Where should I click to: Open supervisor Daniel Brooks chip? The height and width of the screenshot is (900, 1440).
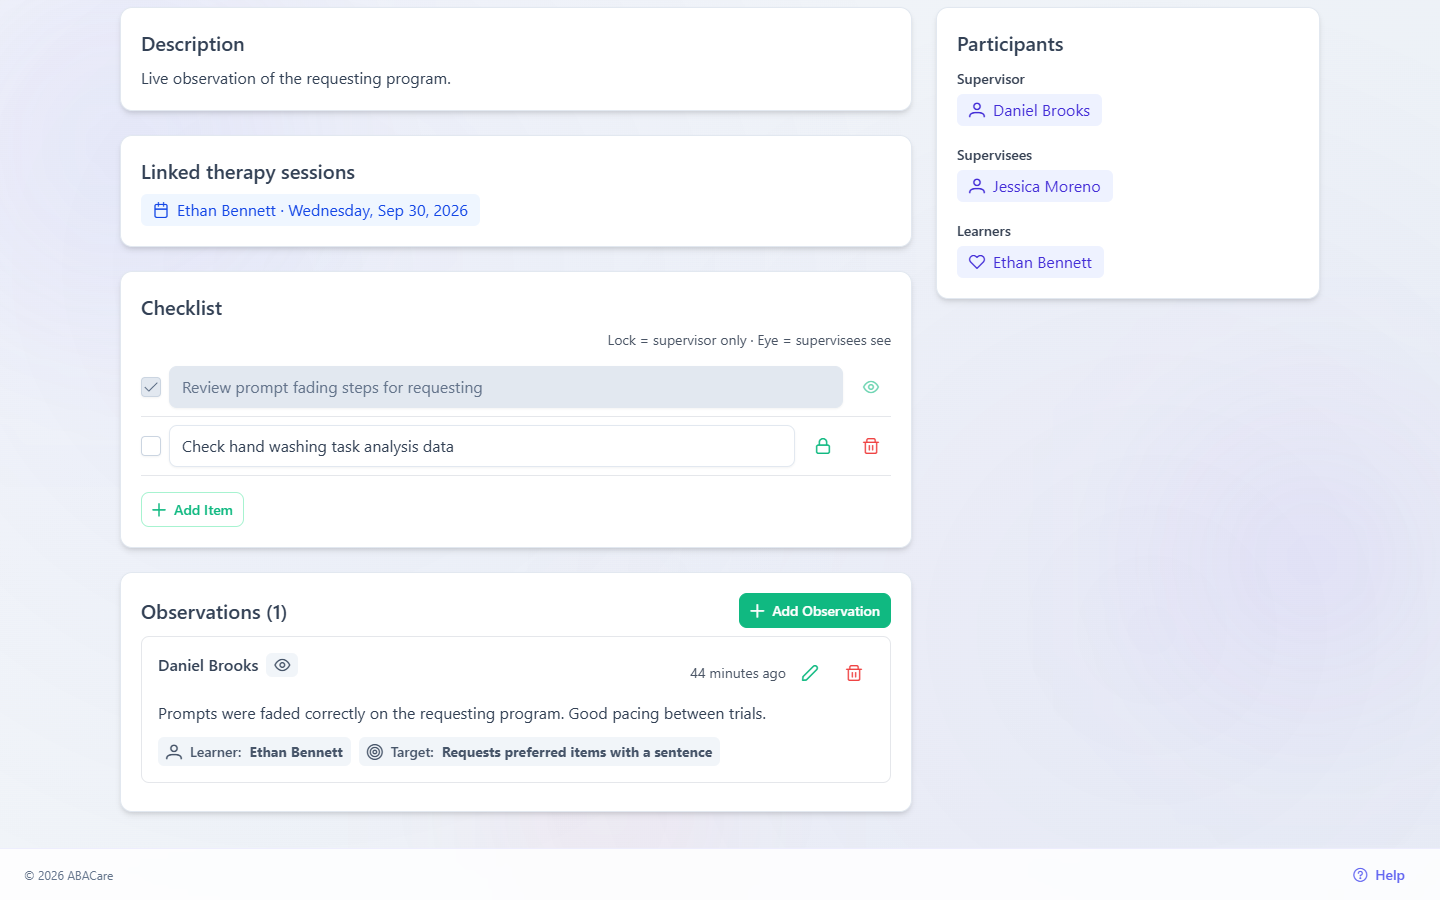click(1029, 110)
